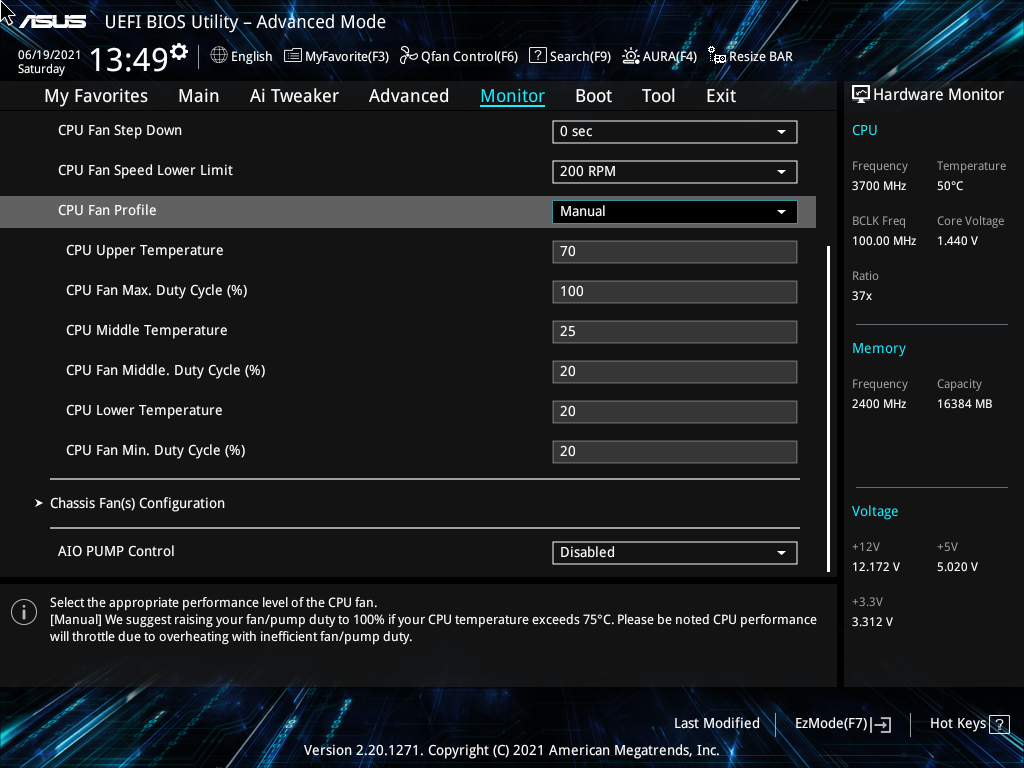Image resolution: width=1024 pixels, height=768 pixels.
Task: Select the CPU Upper Temperature field
Action: click(x=674, y=251)
